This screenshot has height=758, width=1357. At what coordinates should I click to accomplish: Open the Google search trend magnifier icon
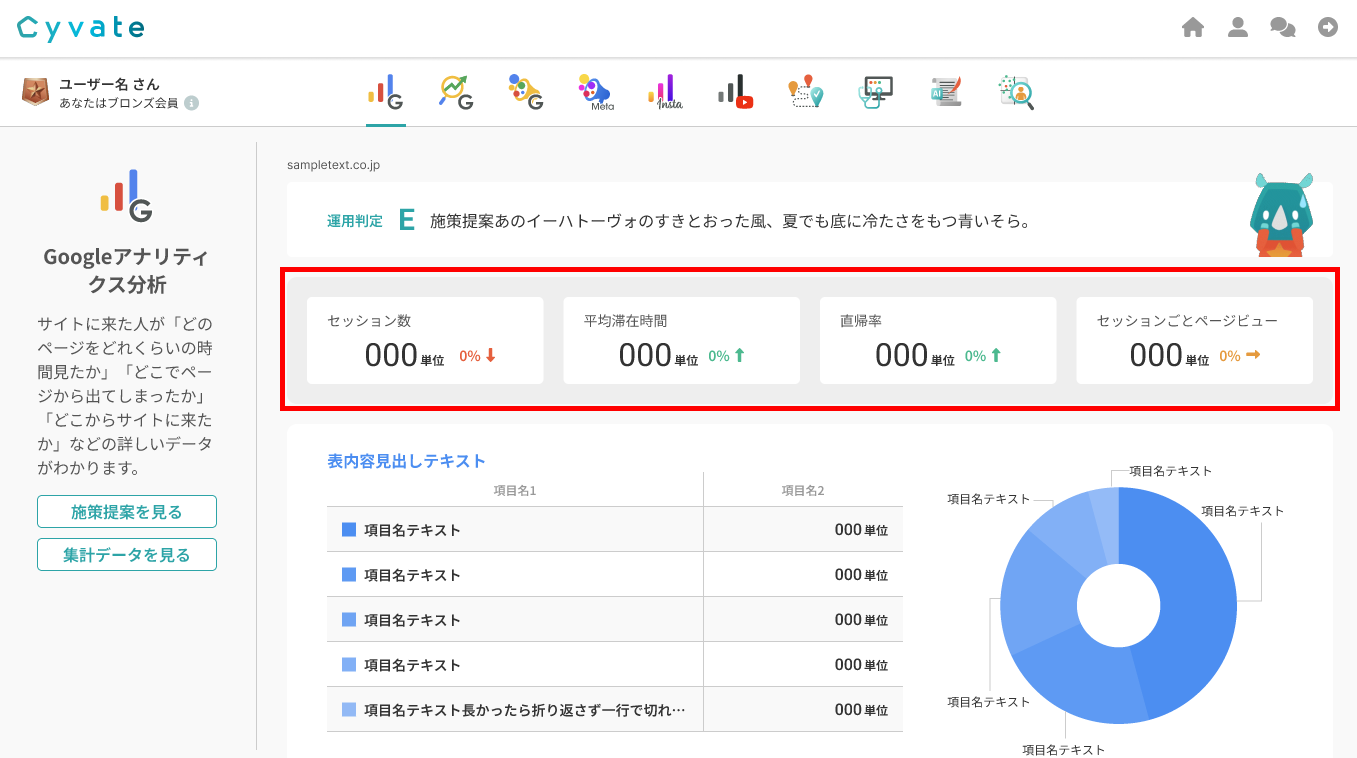456,92
